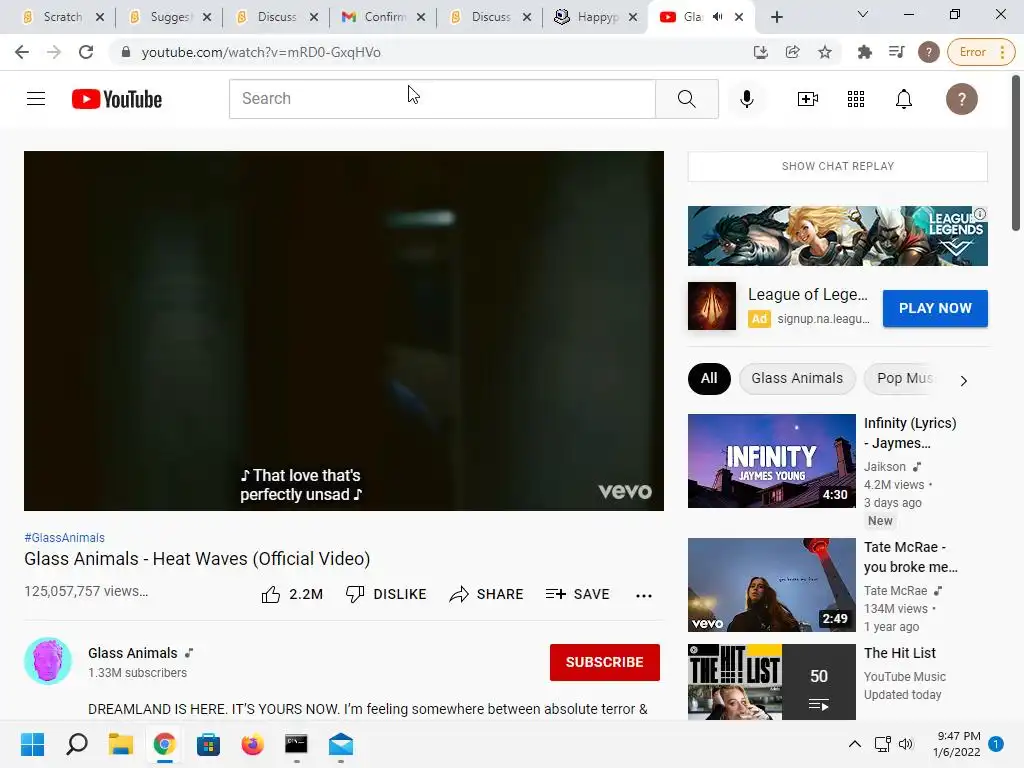
Task: Reload the YouTube page
Action: 86,52
